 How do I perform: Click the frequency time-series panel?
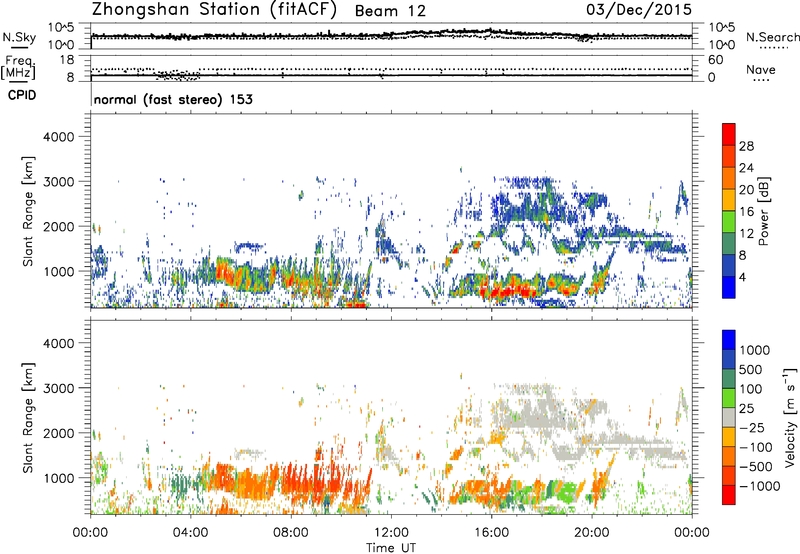pyautogui.click(x=391, y=68)
